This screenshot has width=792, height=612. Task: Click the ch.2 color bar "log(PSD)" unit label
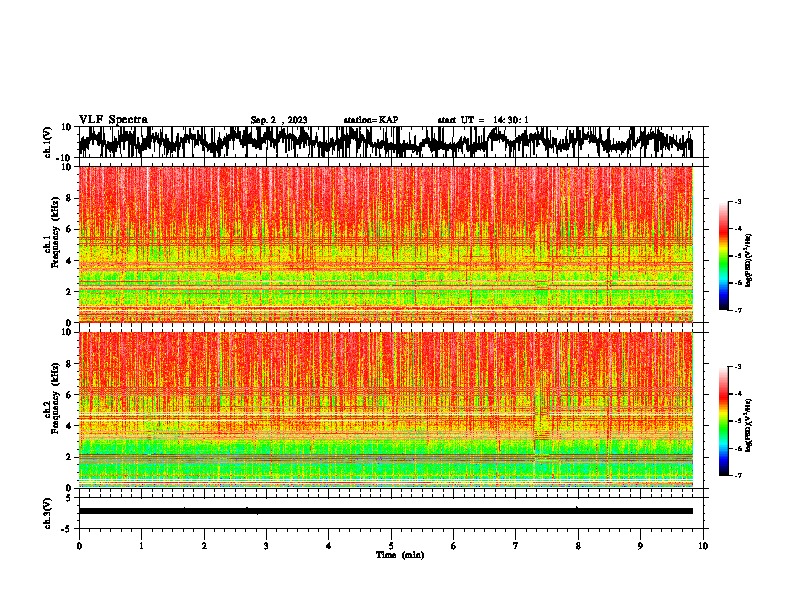click(x=748, y=426)
